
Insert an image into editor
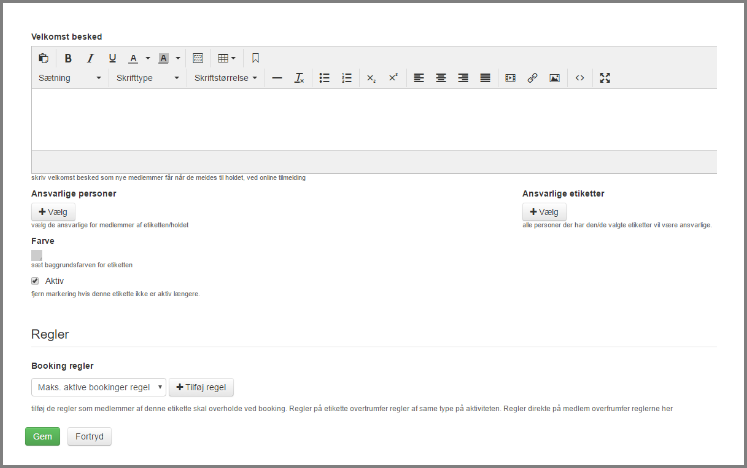(x=554, y=78)
